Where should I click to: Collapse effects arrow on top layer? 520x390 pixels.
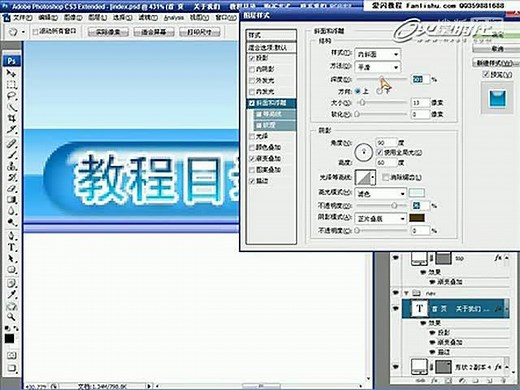pyautogui.click(x=507, y=258)
